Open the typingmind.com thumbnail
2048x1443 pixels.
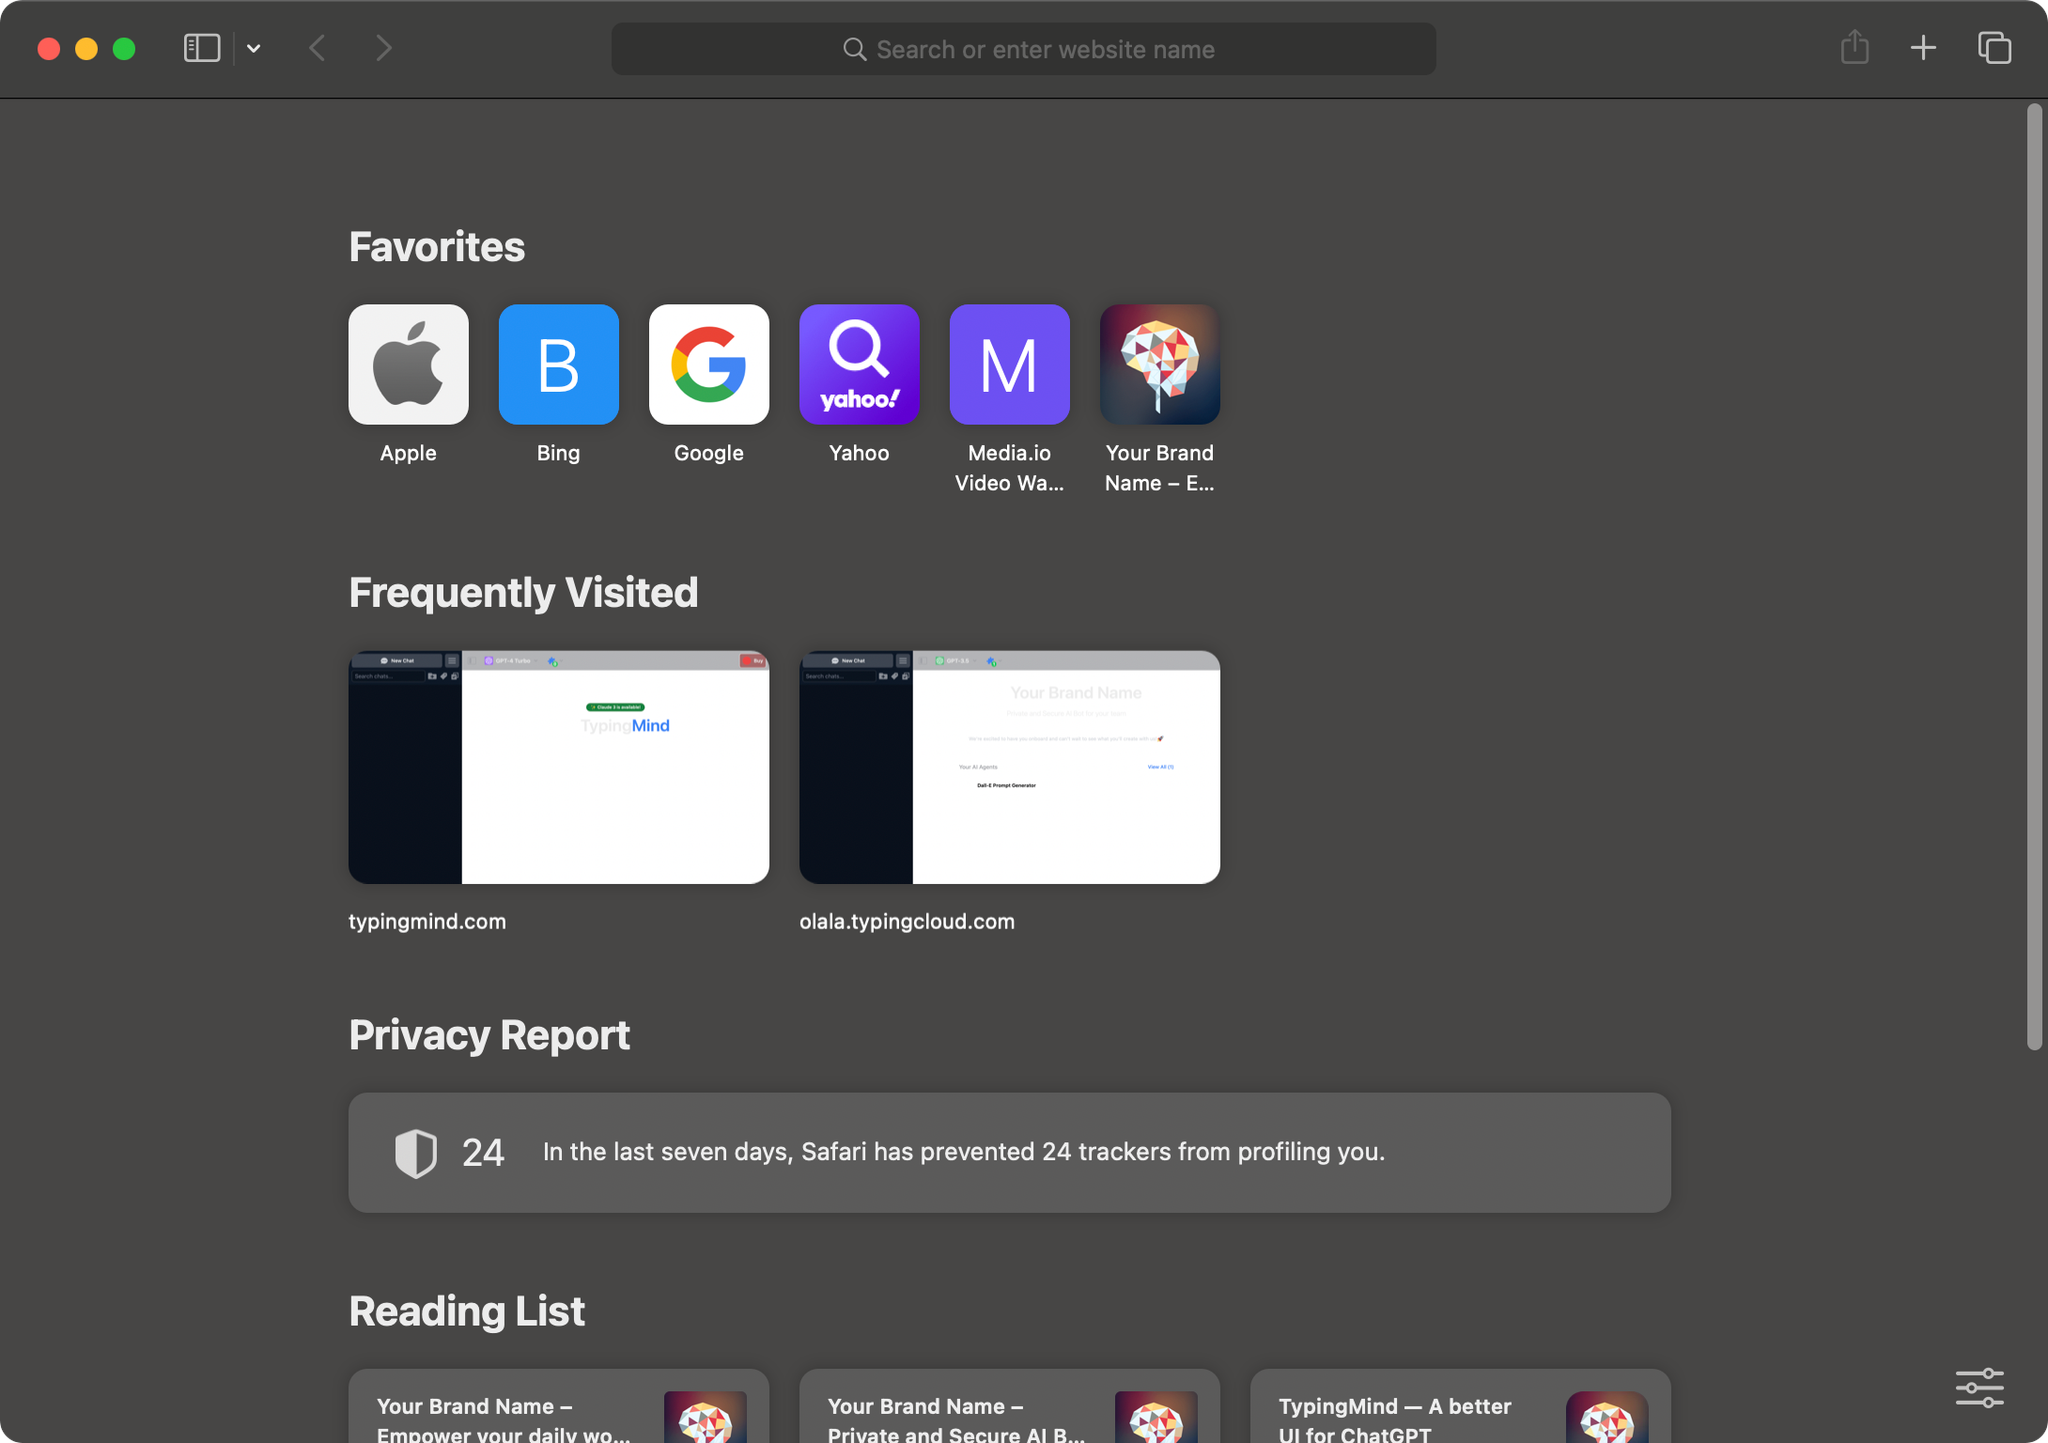(x=558, y=767)
